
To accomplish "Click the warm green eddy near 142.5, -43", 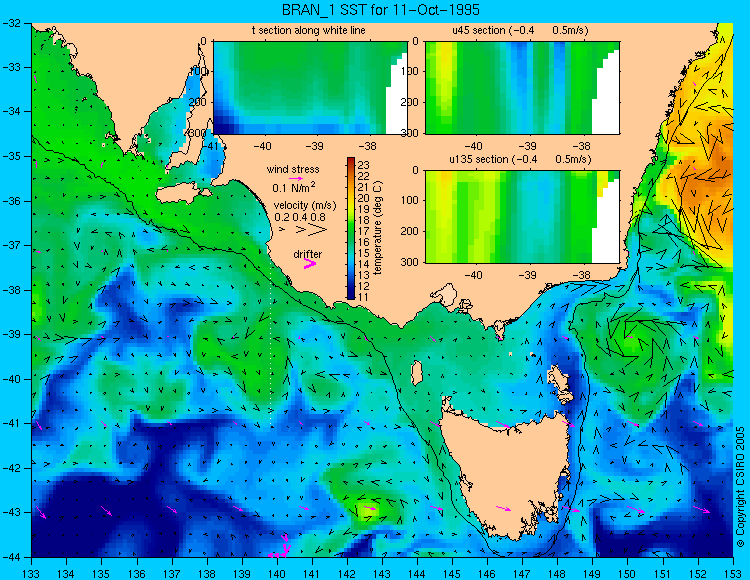I will [369, 508].
